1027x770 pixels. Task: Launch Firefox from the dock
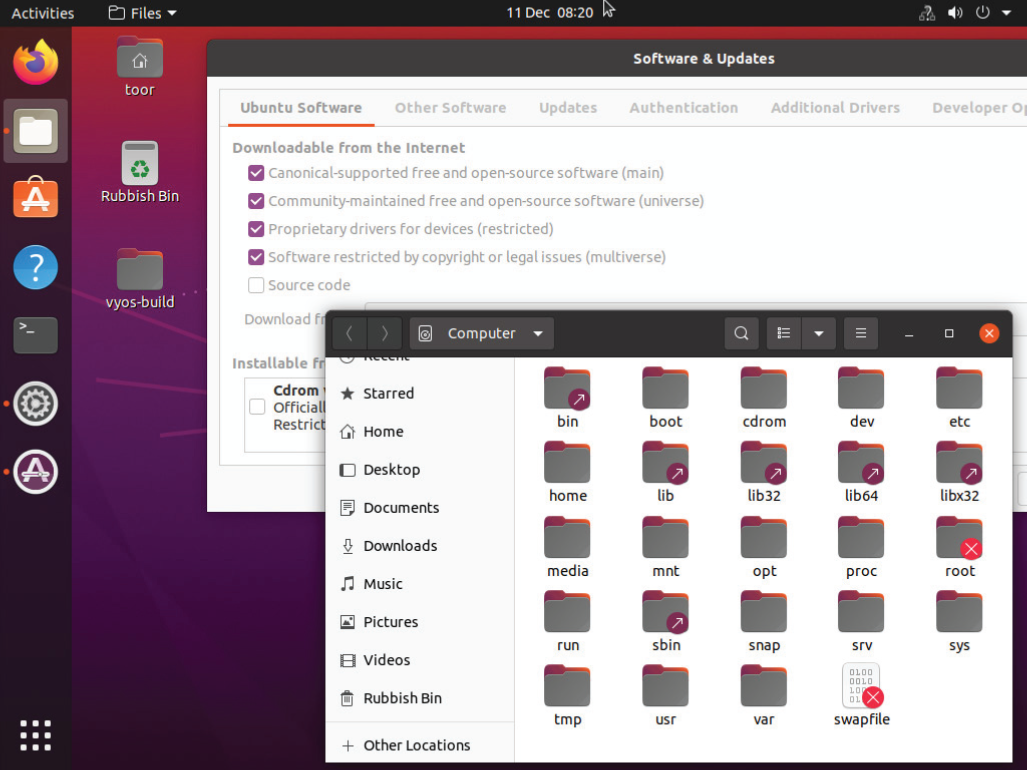[35, 62]
